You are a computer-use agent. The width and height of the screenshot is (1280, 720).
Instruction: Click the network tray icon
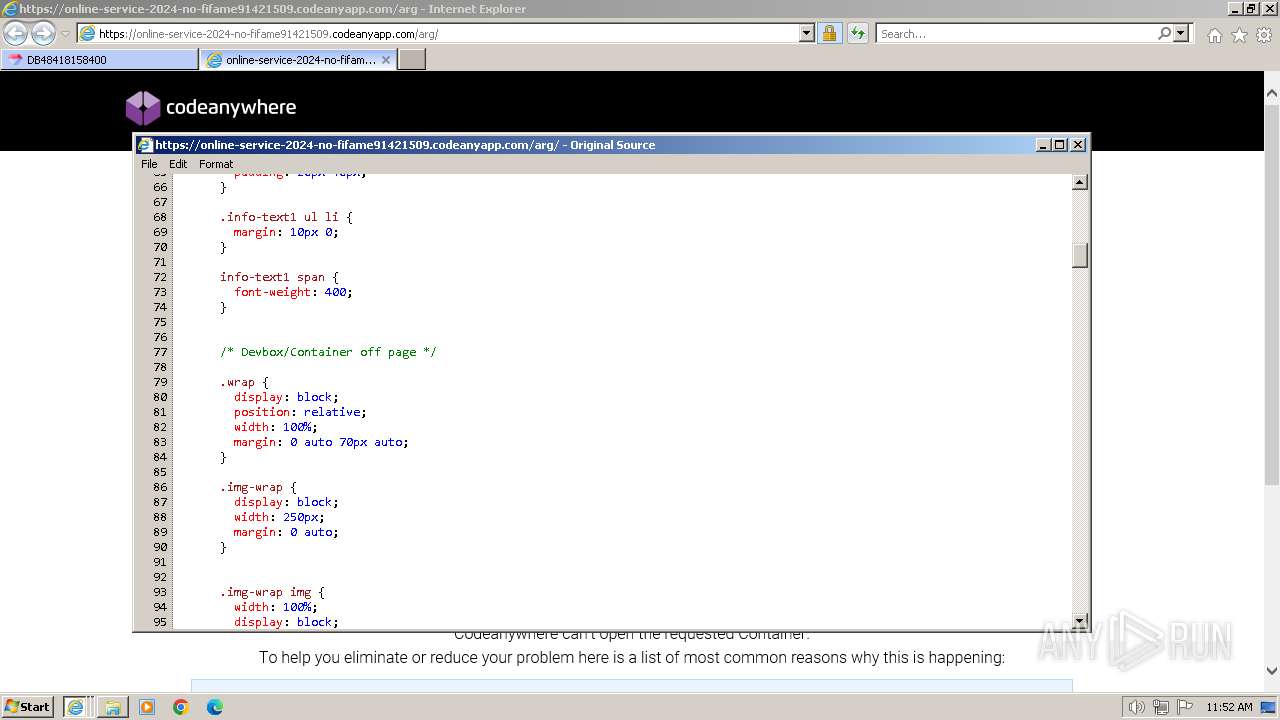pos(1161,707)
